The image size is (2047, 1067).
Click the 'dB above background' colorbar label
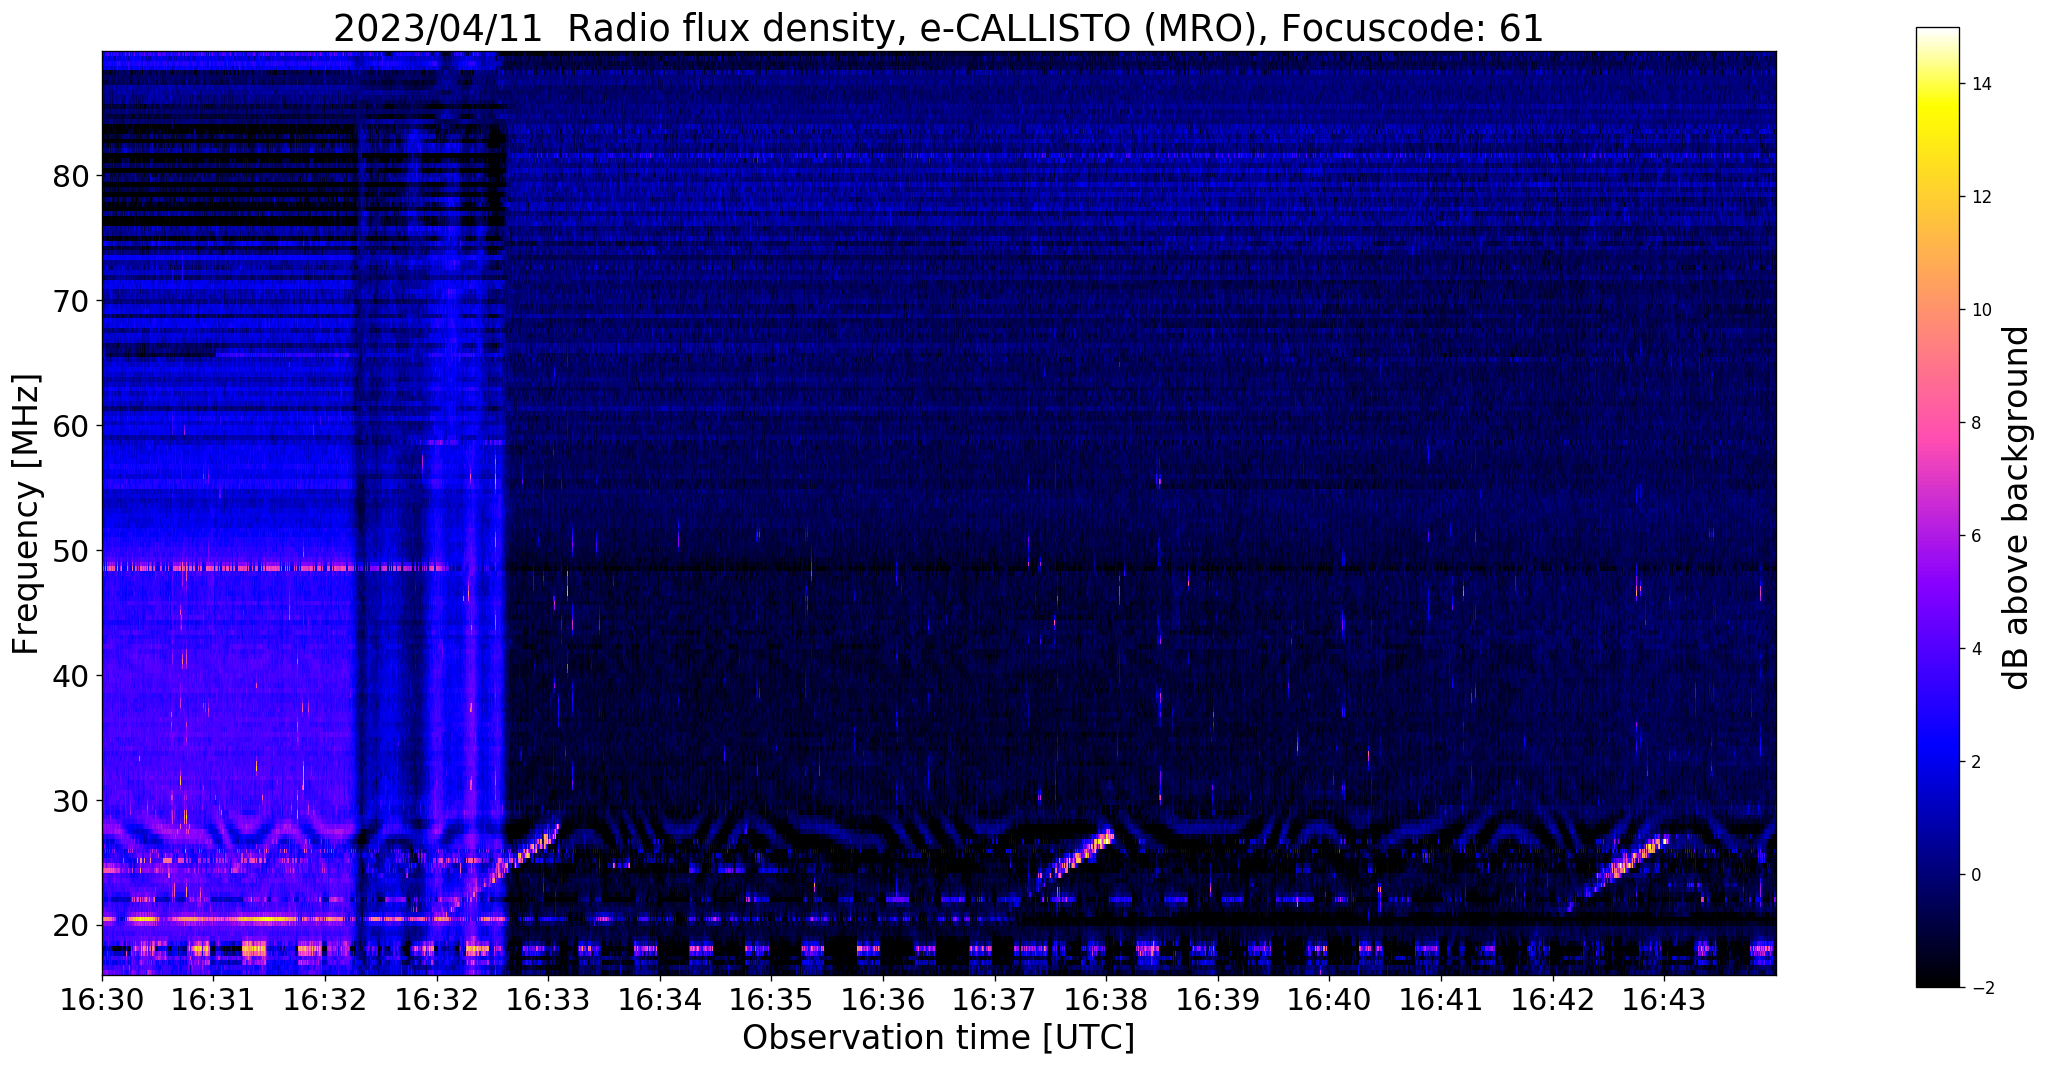[x=2017, y=507]
